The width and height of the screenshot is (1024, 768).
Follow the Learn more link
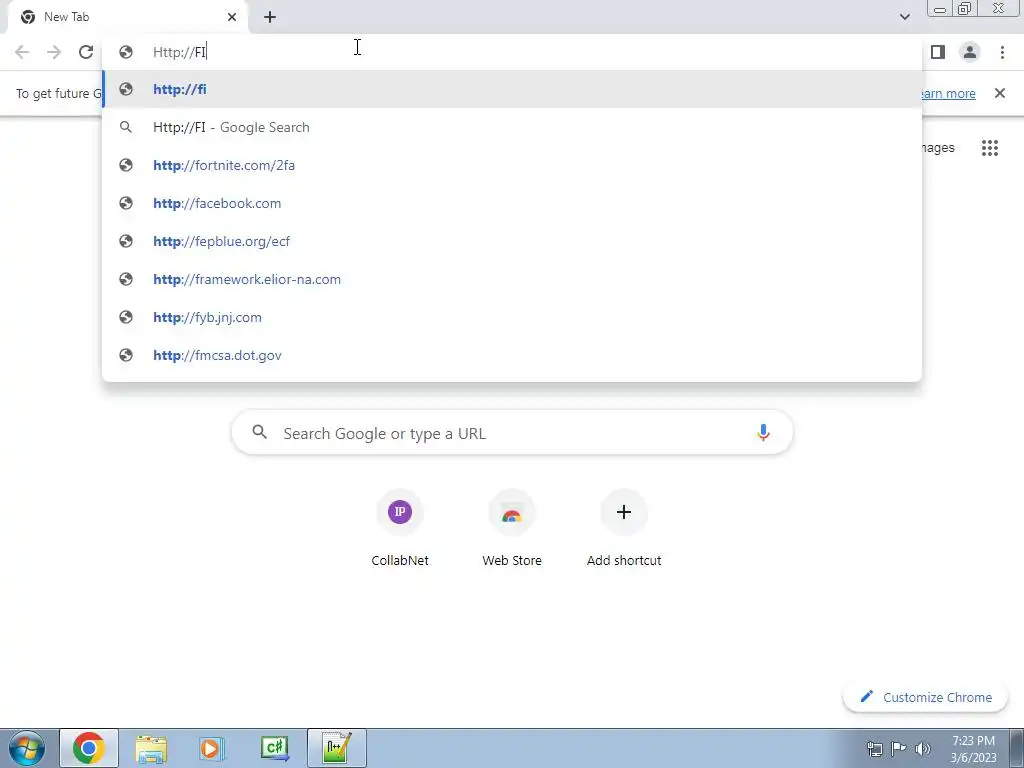tap(948, 93)
